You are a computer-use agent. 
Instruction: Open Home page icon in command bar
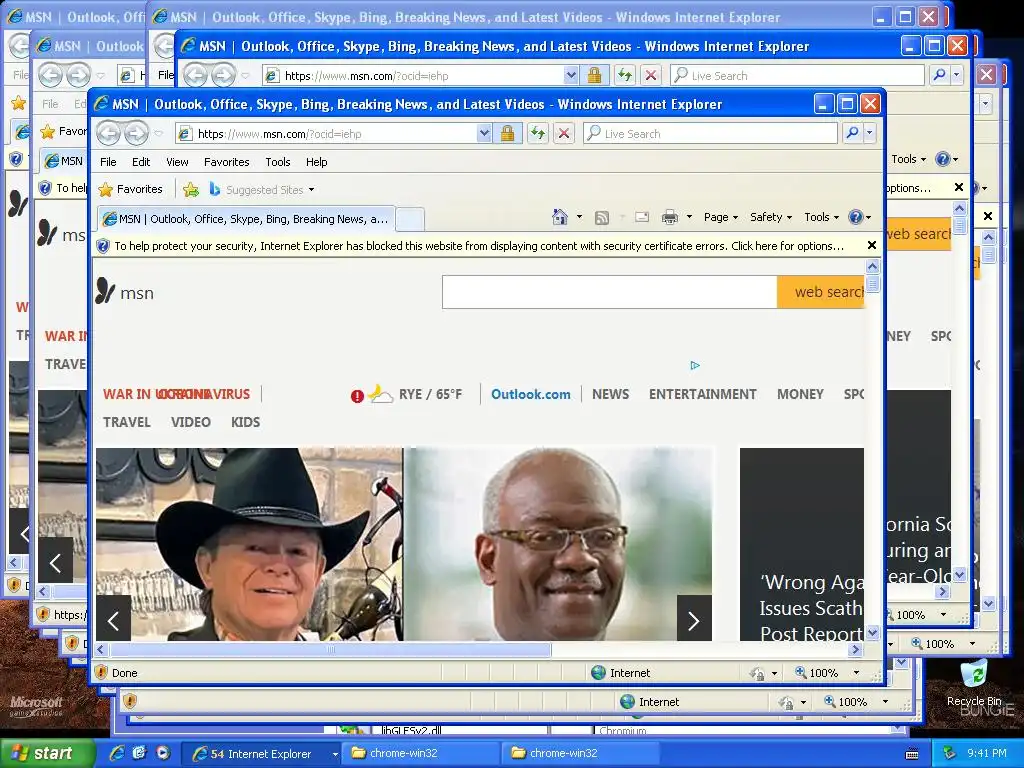[560, 217]
